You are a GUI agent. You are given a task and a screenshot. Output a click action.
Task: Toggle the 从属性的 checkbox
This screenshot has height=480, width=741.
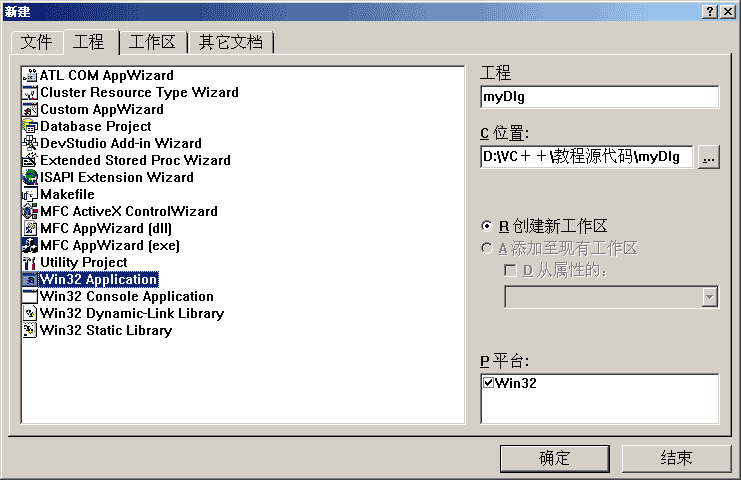point(510,271)
